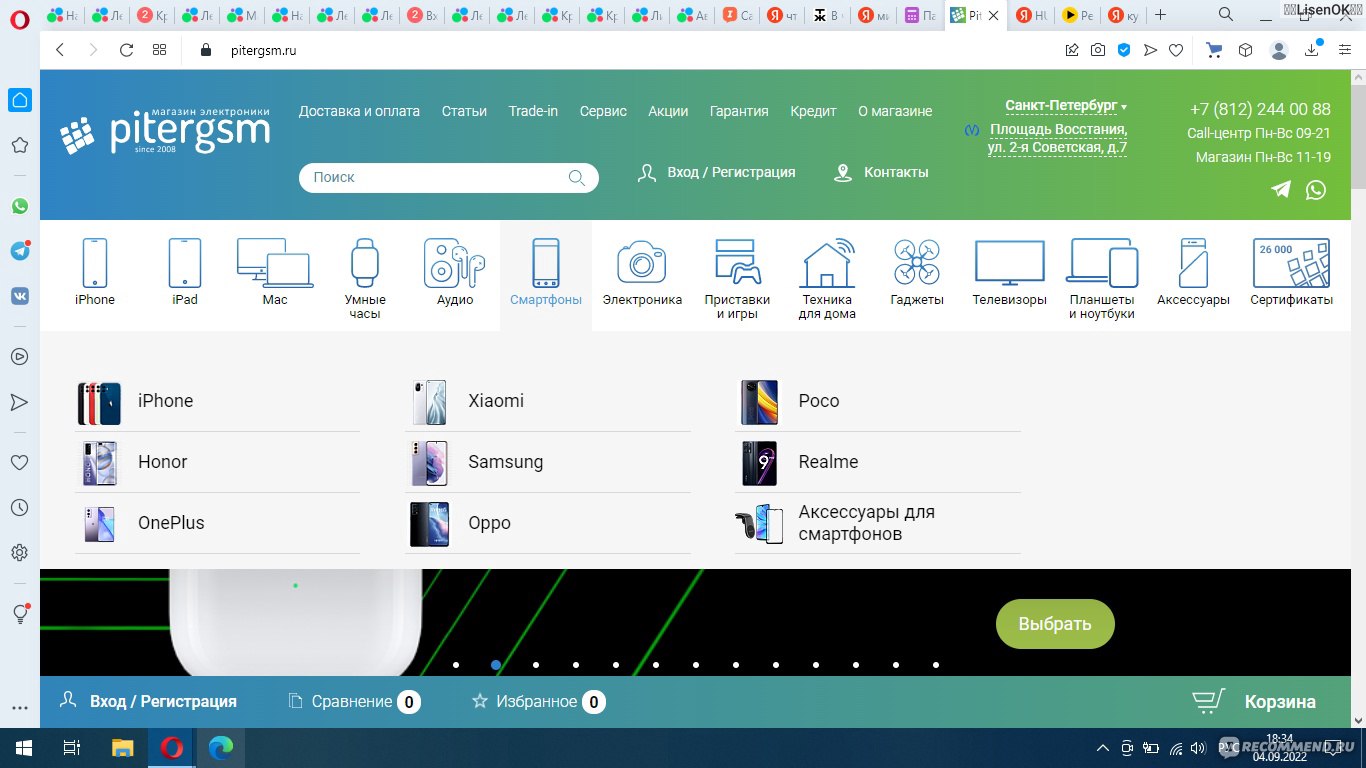This screenshot has height=768, width=1366.
Task: Open Telegram in the Opera sidebar
Action: point(20,251)
